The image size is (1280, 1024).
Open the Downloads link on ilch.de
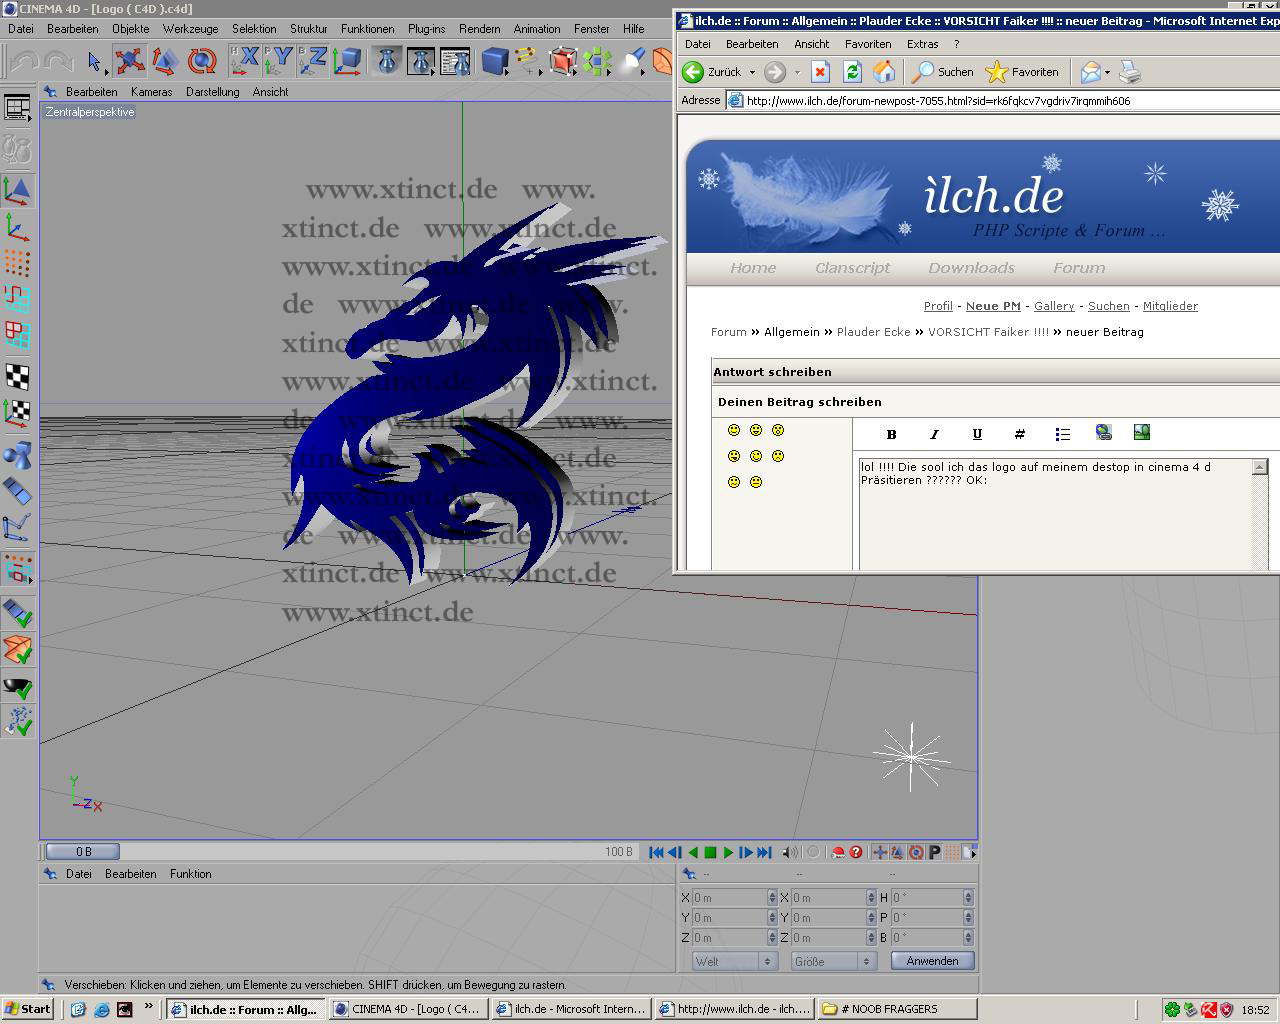pos(971,268)
